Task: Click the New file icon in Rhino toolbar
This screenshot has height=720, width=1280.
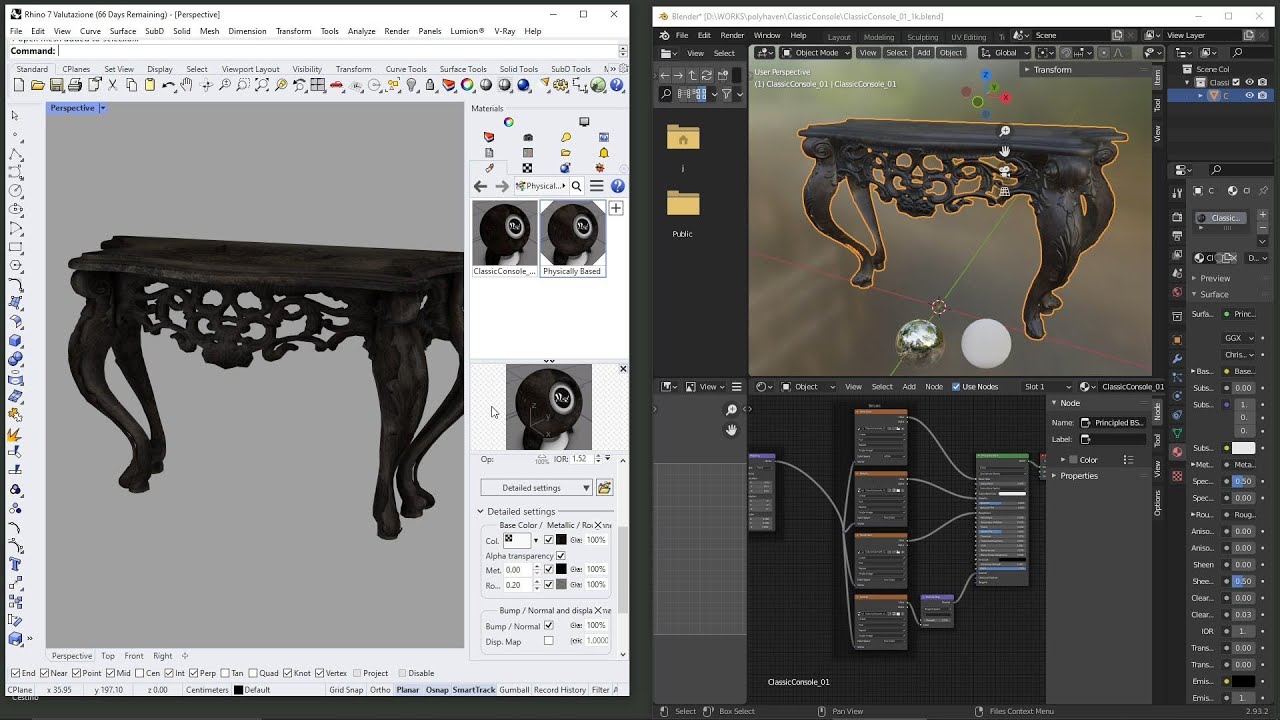Action: (19, 86)
